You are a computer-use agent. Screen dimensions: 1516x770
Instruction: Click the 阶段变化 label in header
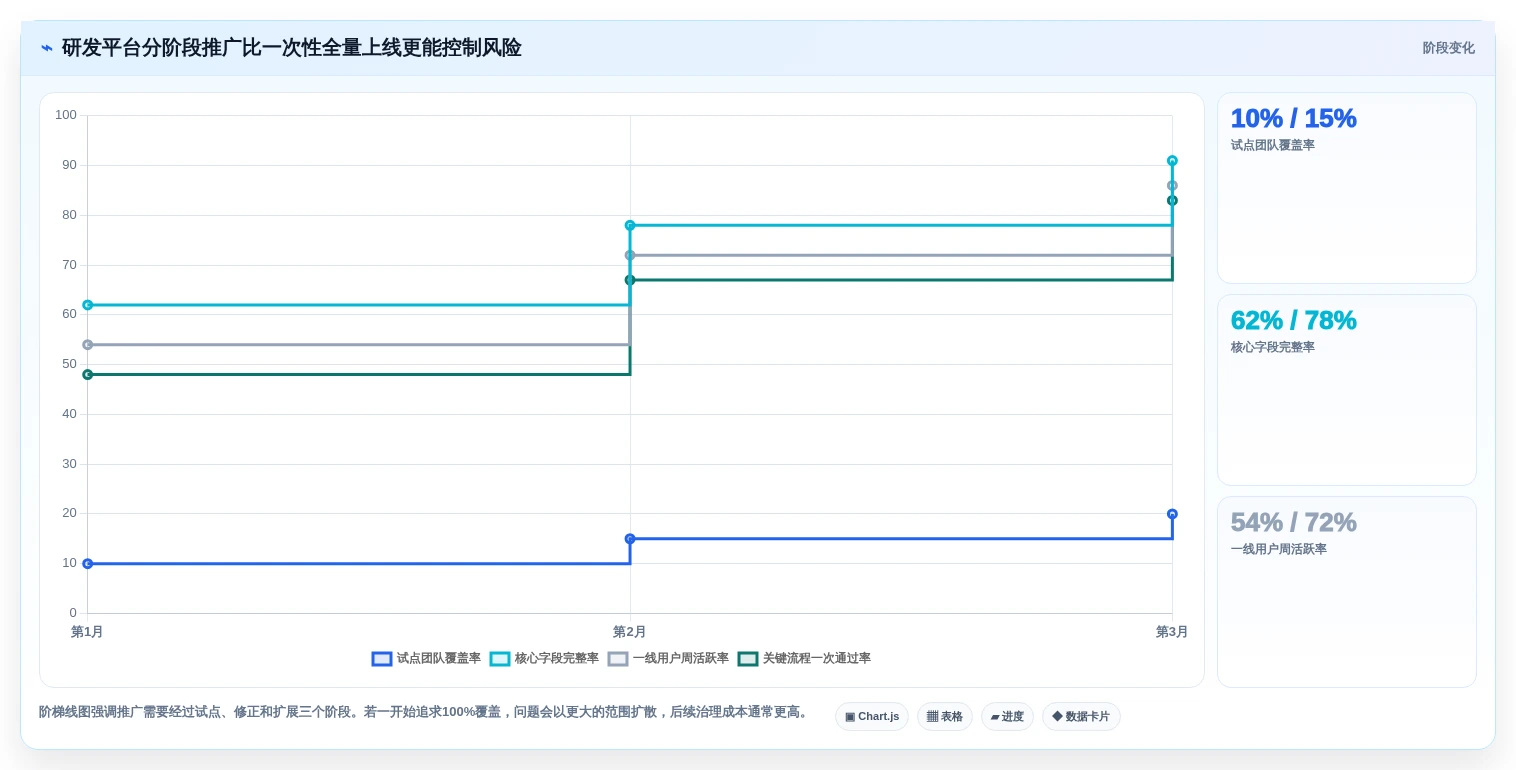point(1449,48)
